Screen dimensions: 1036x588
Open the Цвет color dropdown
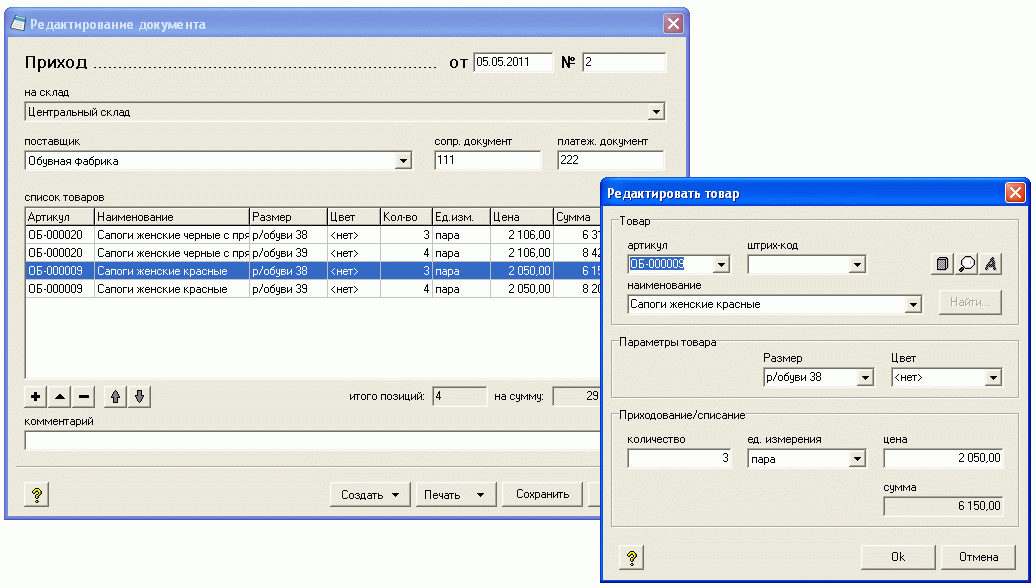993,378
